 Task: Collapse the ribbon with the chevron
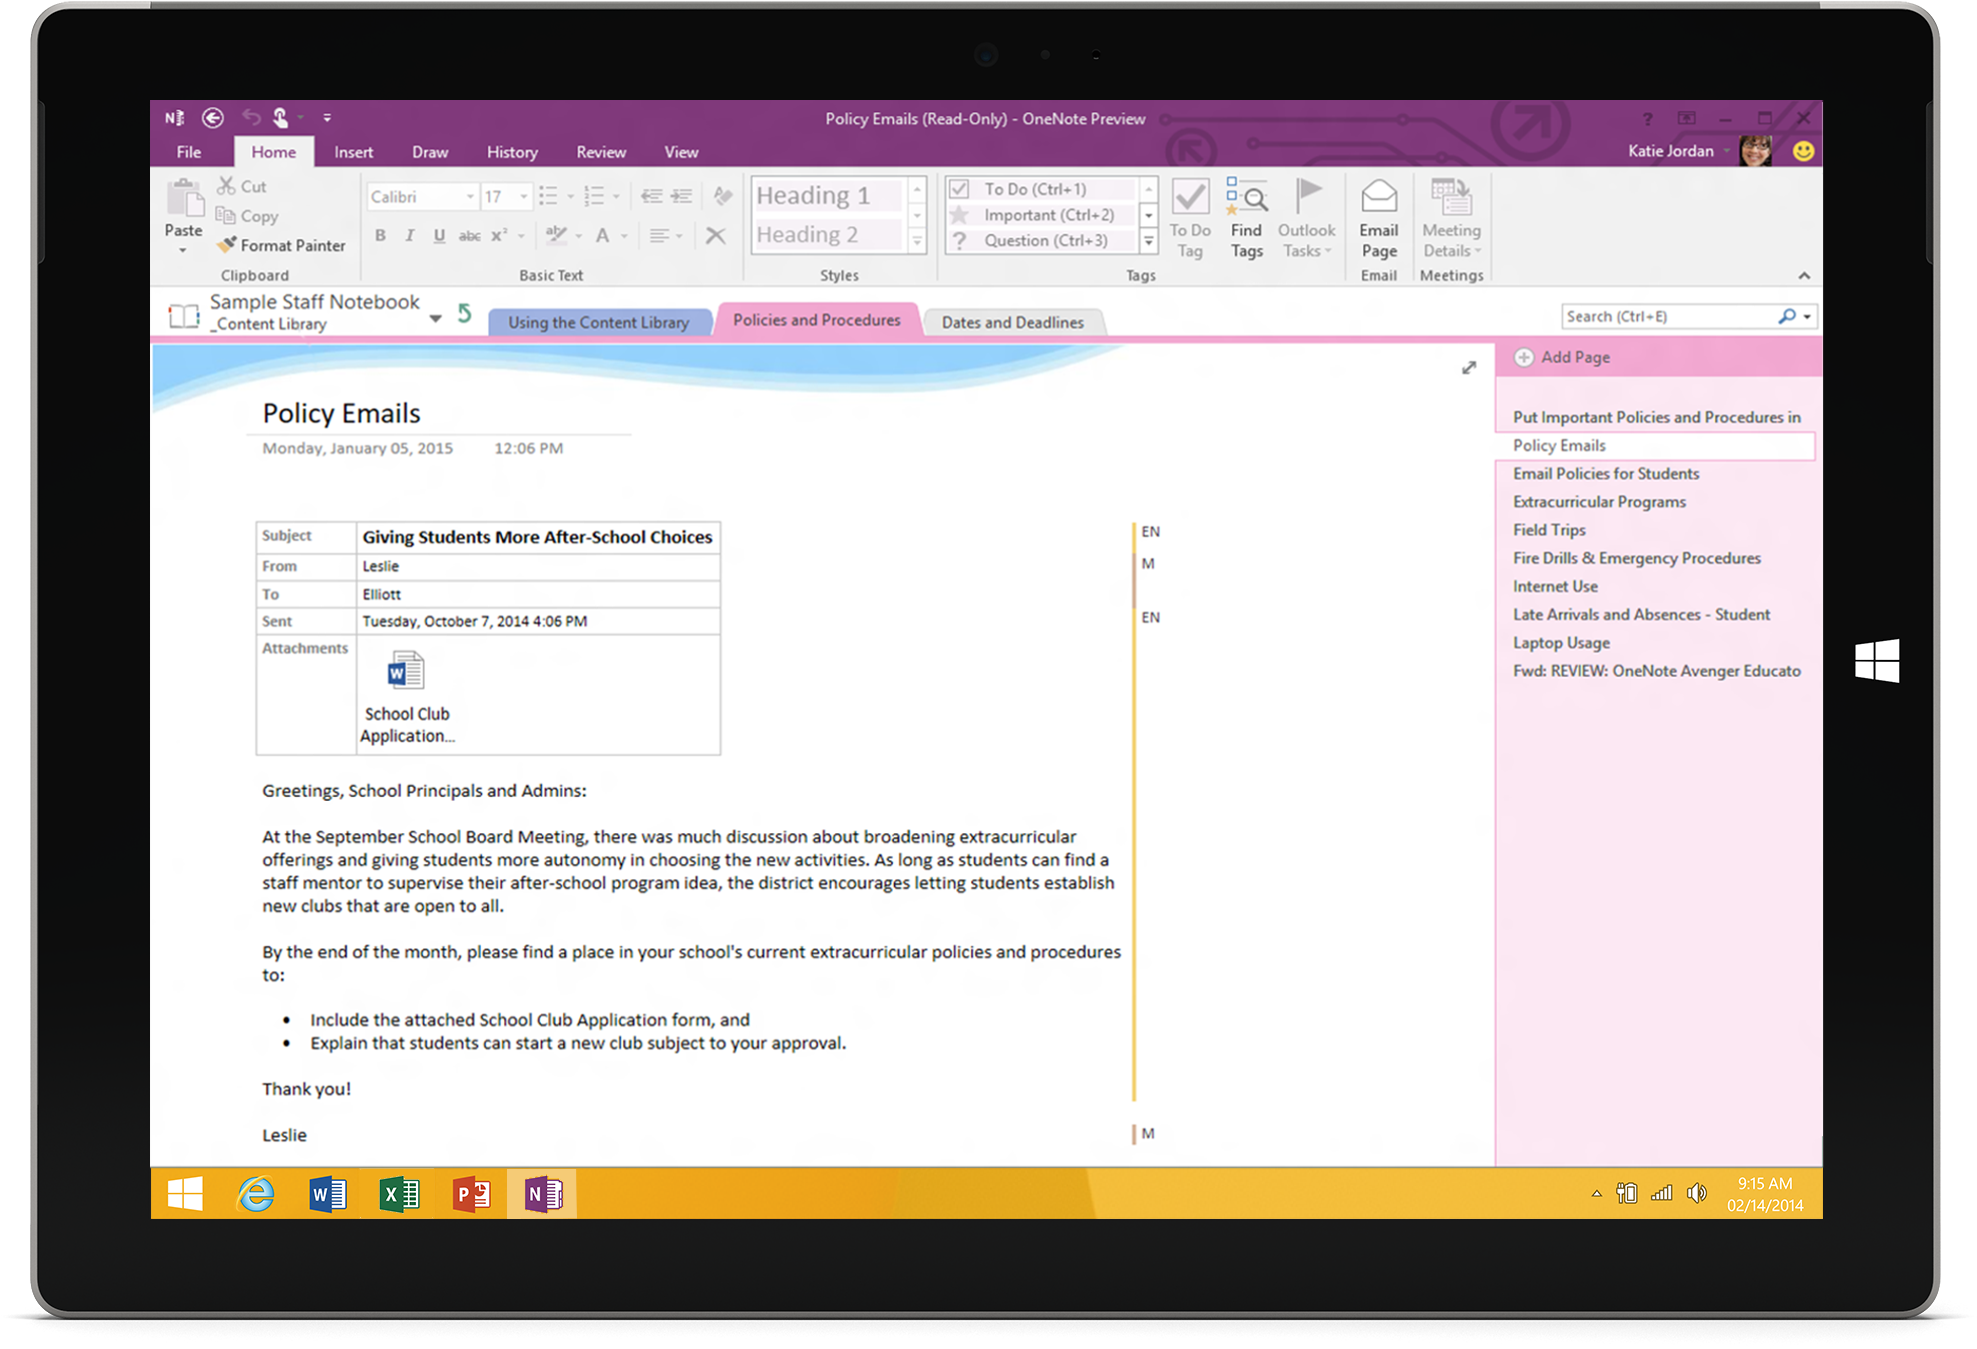tap(1804, 276)
